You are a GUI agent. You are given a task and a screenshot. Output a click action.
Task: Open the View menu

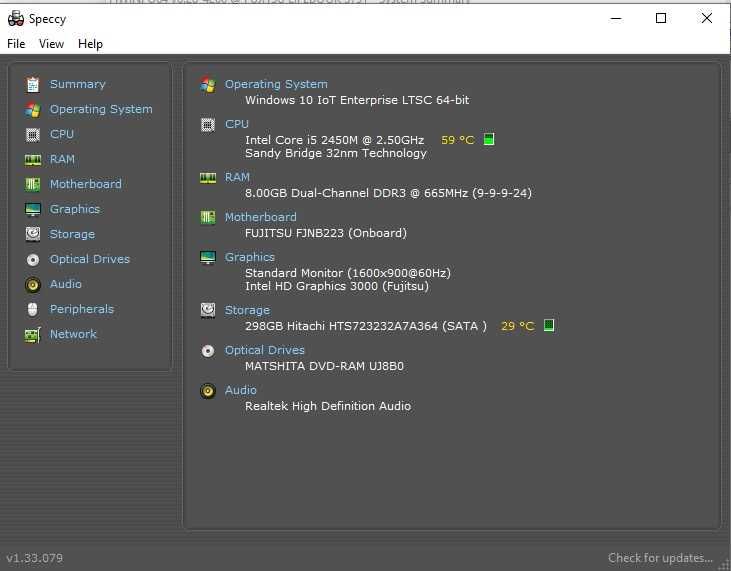point(51,44)
